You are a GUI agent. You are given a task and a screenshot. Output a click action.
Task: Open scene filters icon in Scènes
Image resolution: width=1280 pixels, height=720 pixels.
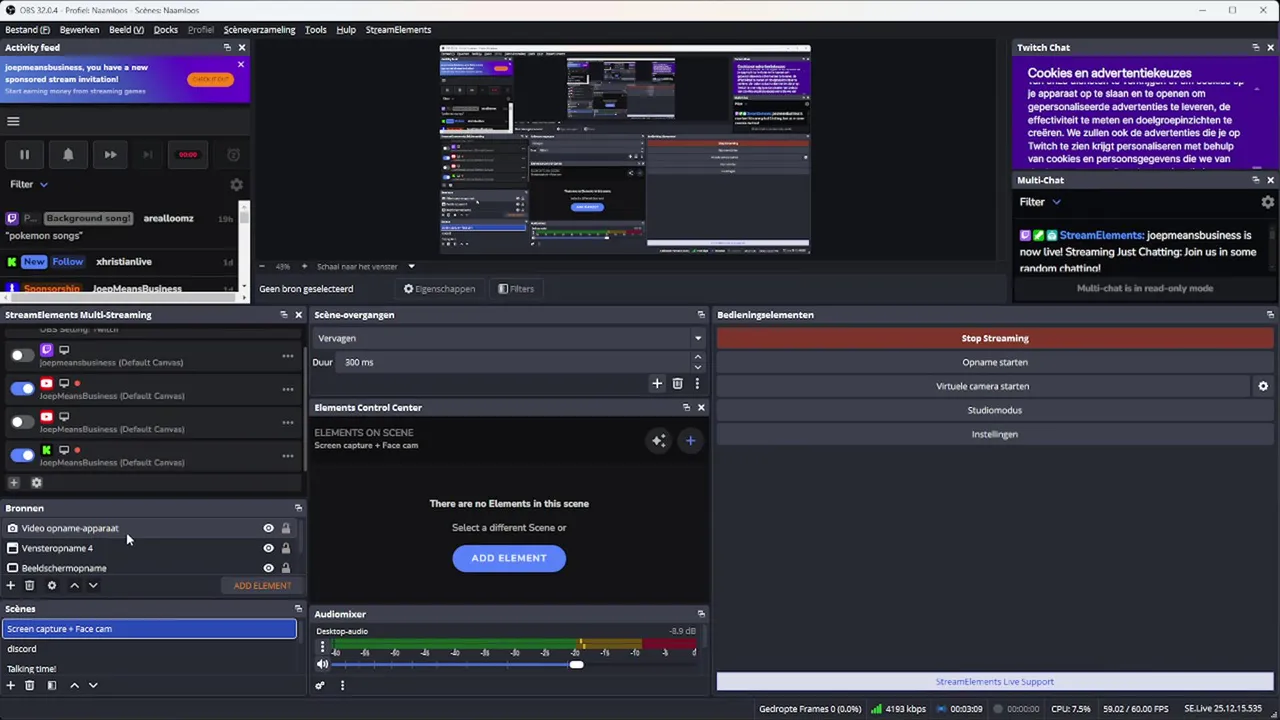(52, 686)
